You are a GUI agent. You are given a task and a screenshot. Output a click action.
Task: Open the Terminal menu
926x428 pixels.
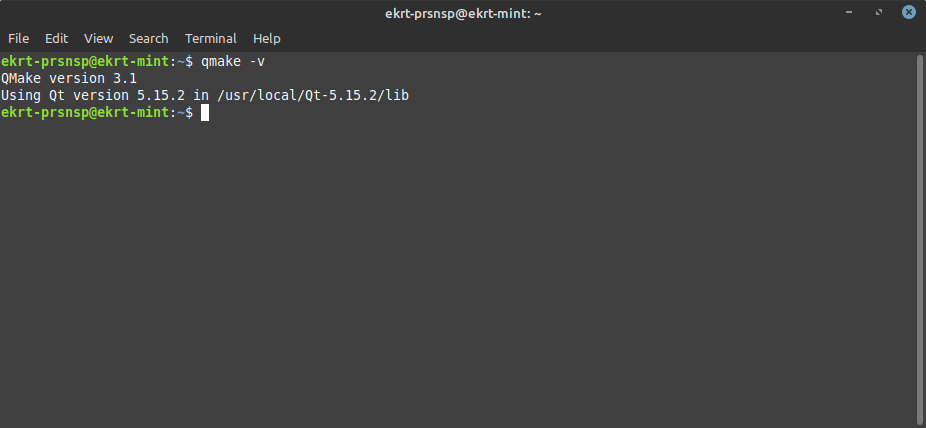pos(210,38)
